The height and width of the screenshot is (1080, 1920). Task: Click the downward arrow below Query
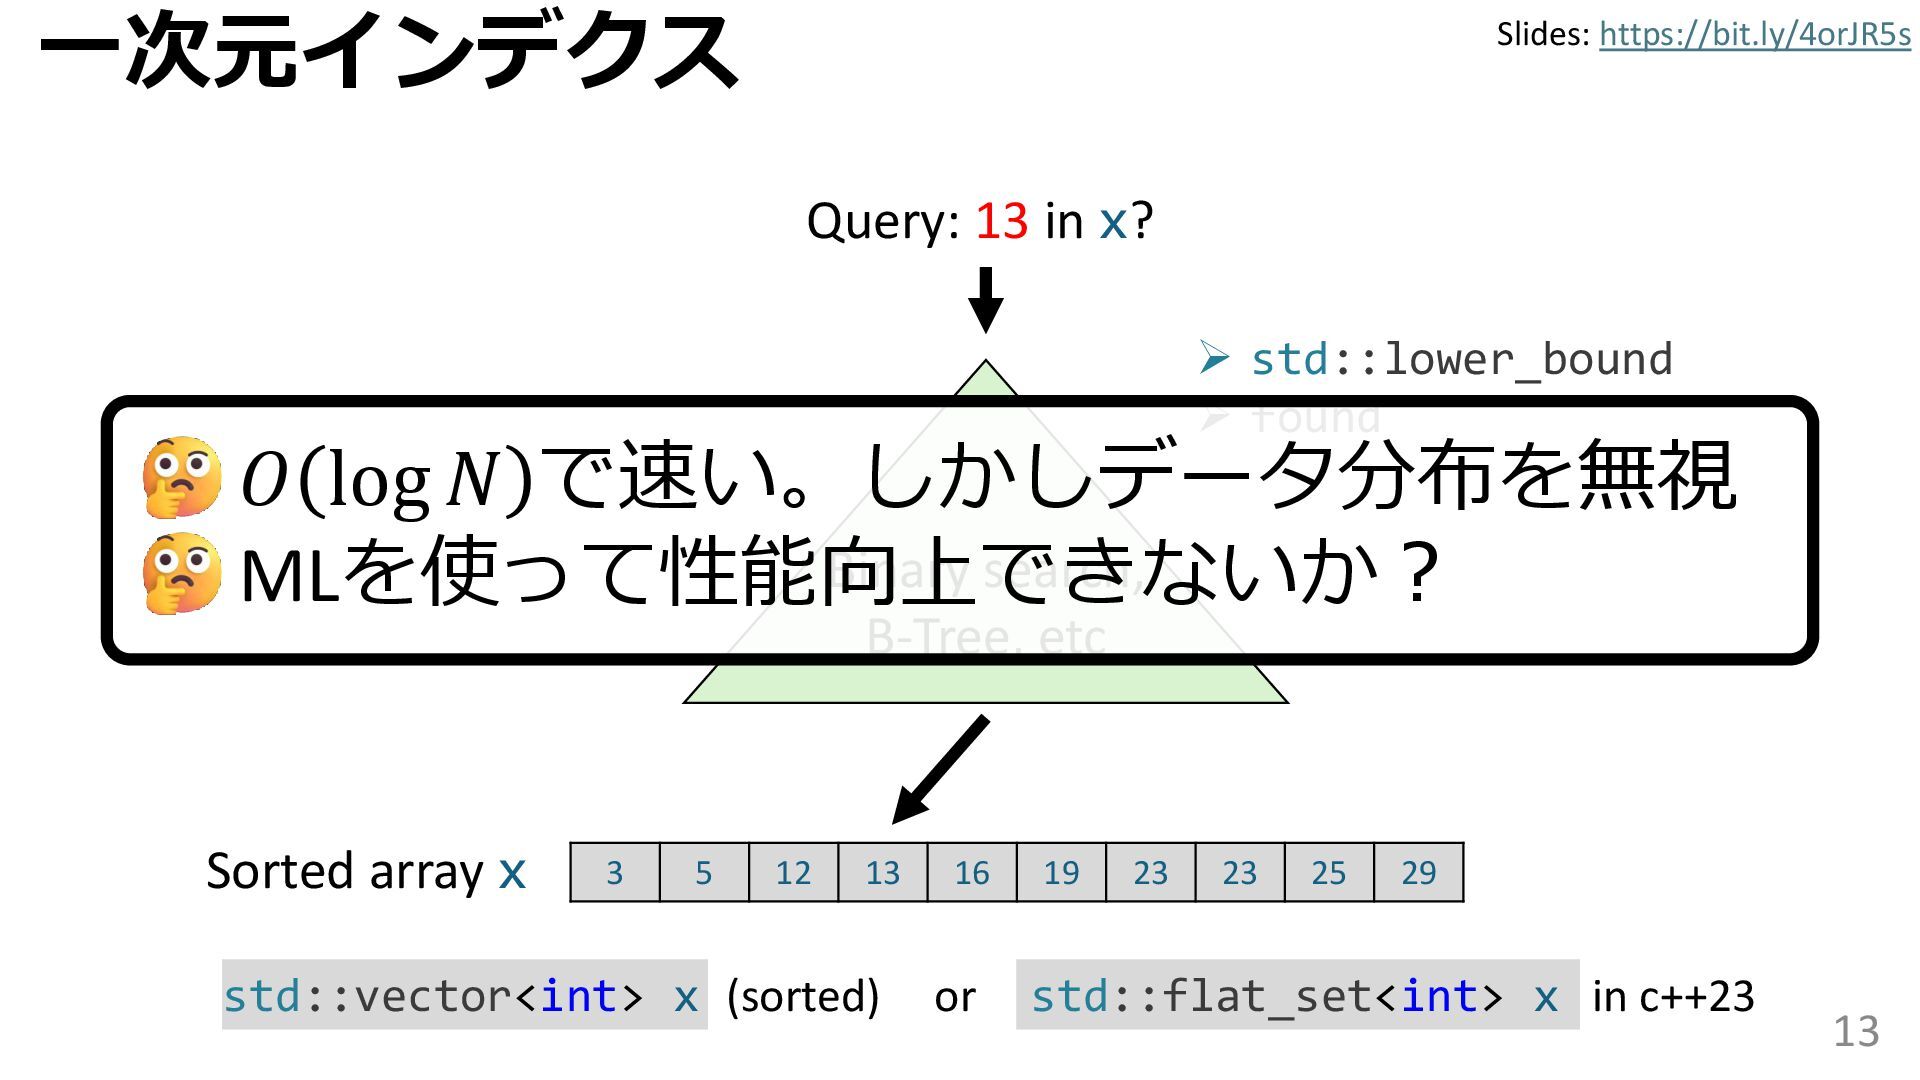(985, 300)
